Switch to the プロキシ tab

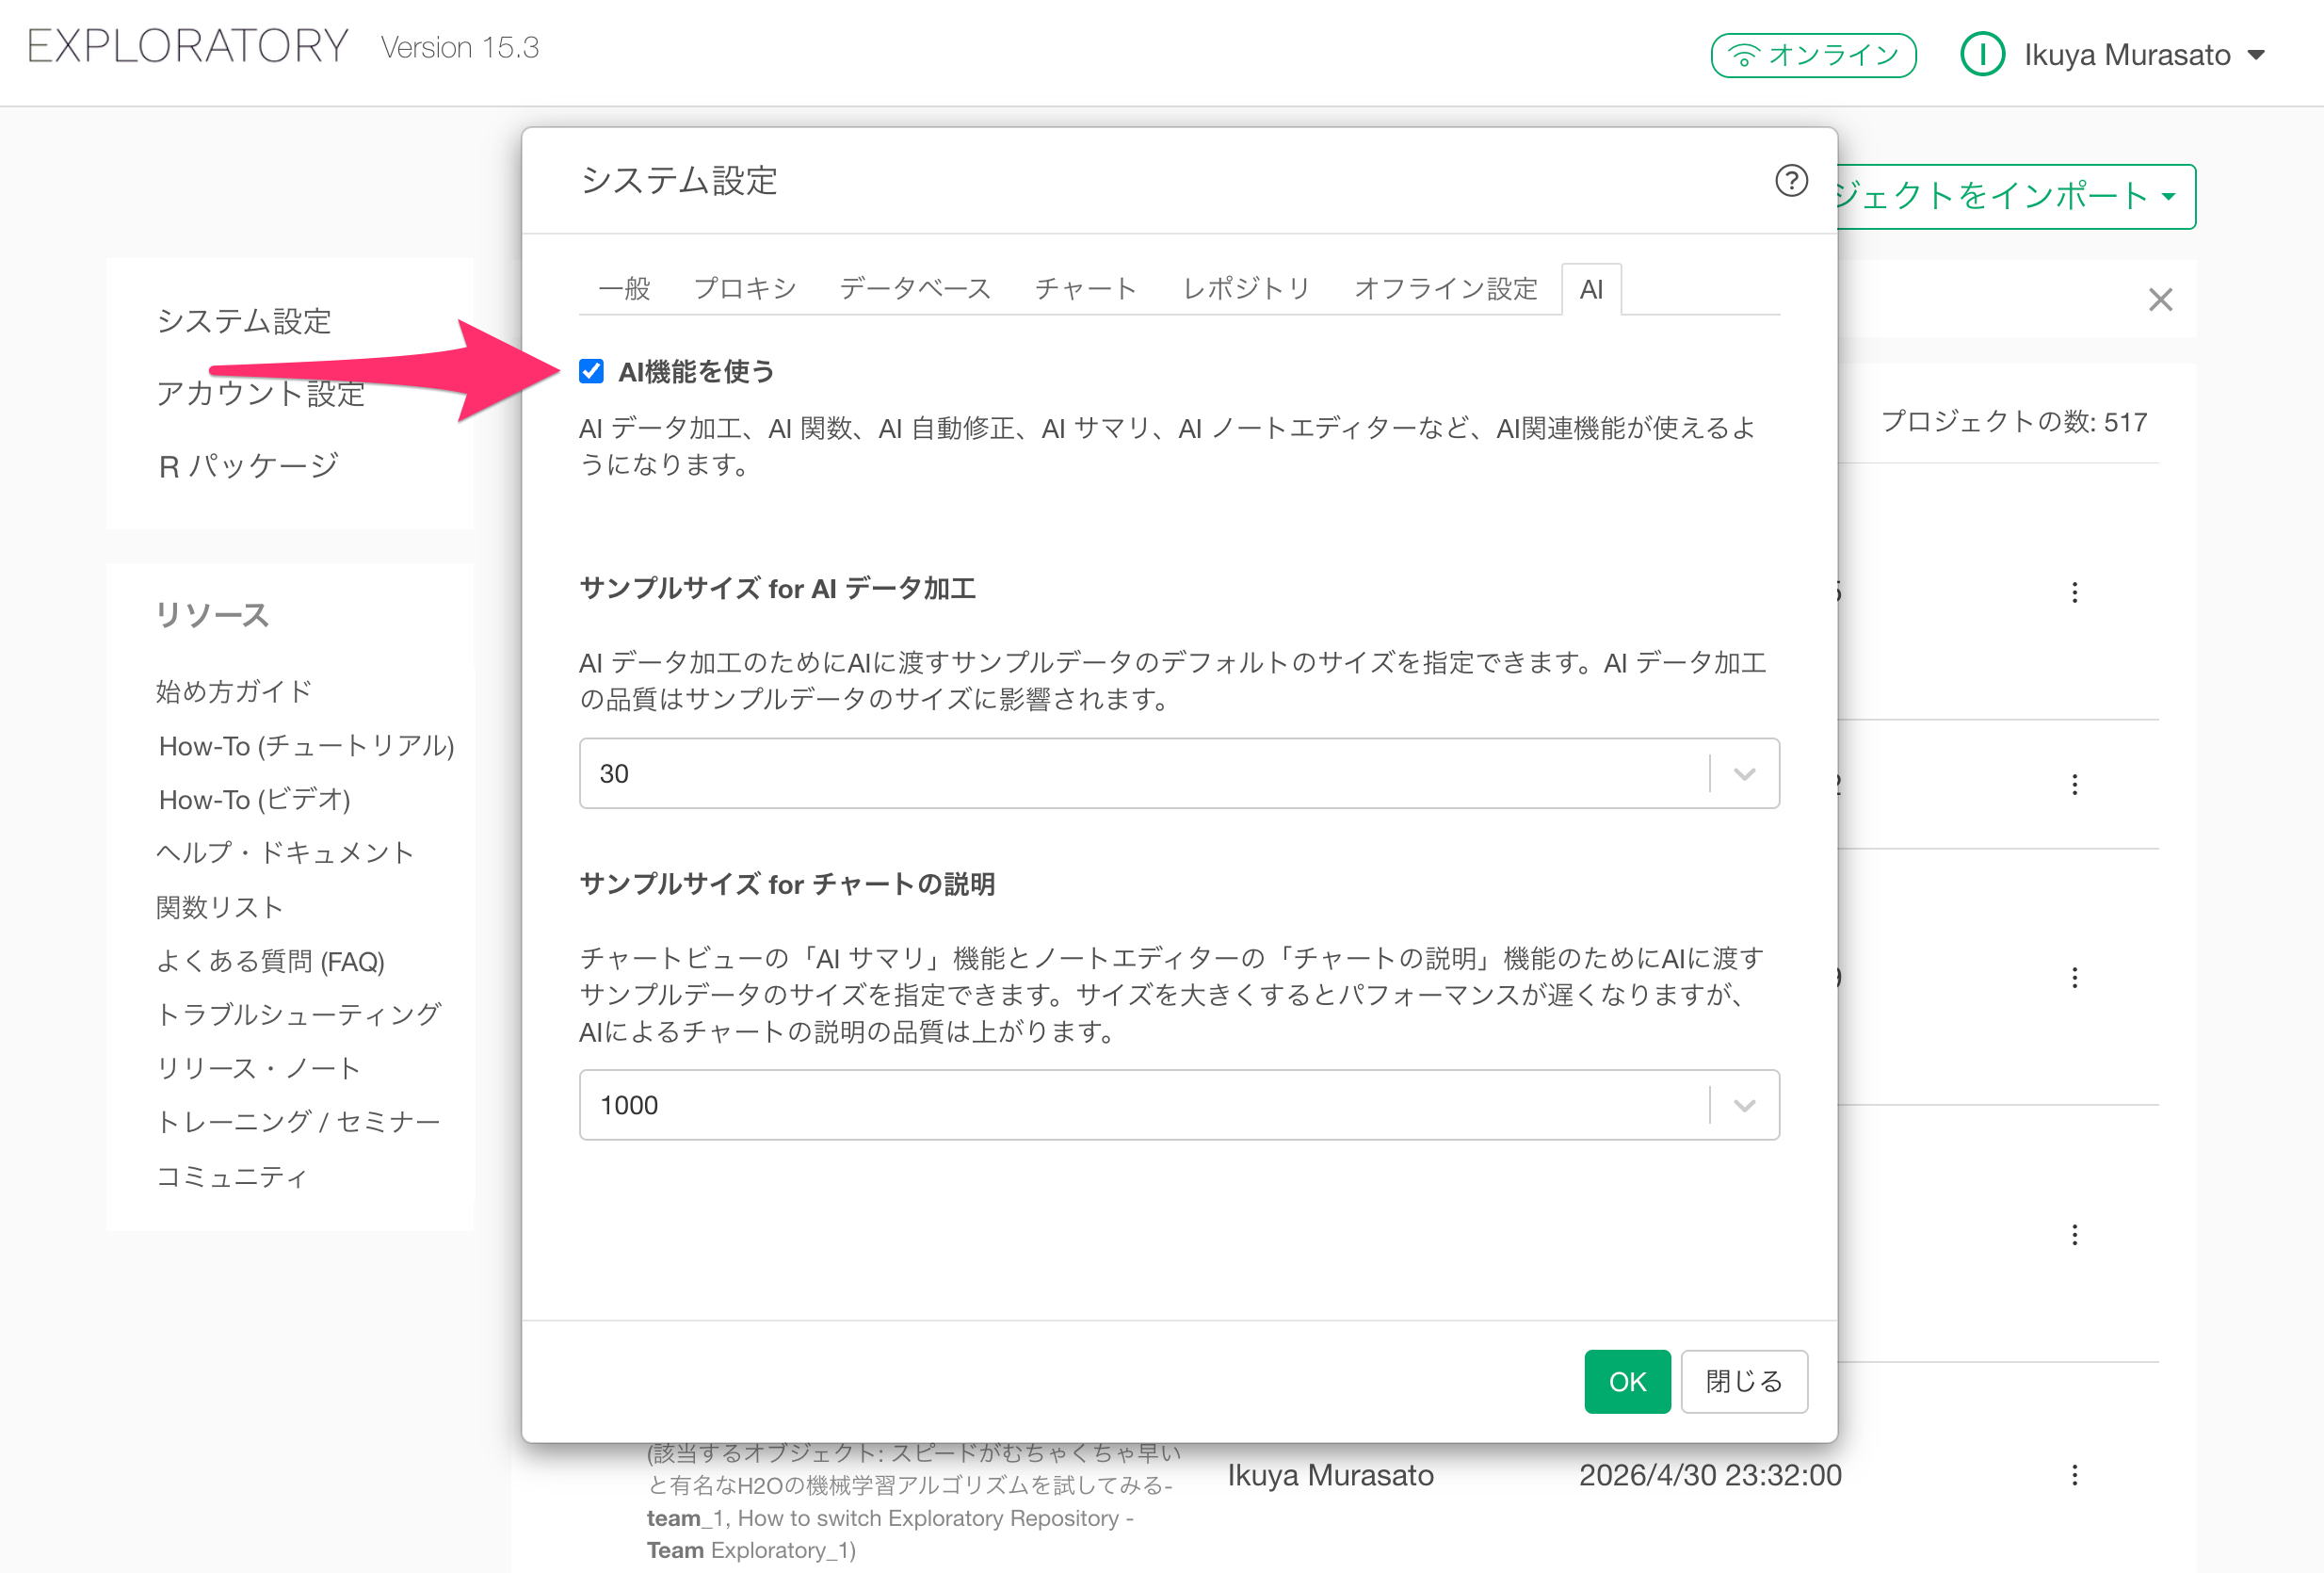click(x=745, y=289)
